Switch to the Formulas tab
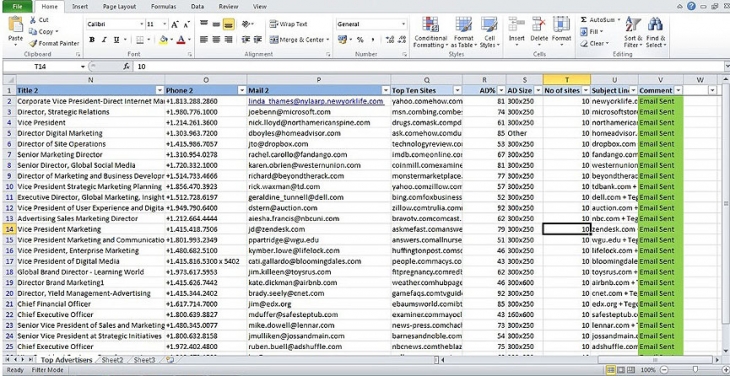 tap(163, 7)
